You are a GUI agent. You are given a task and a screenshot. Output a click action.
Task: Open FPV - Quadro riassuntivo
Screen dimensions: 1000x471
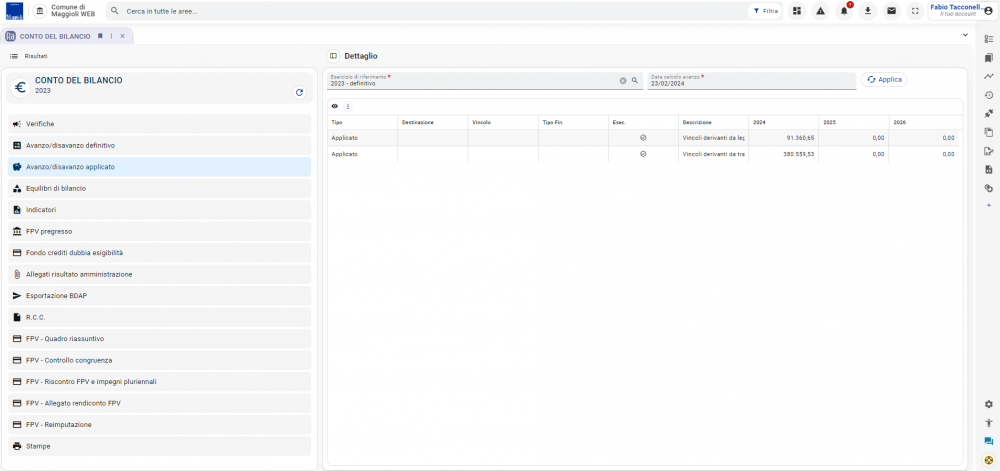coord(159,339)
